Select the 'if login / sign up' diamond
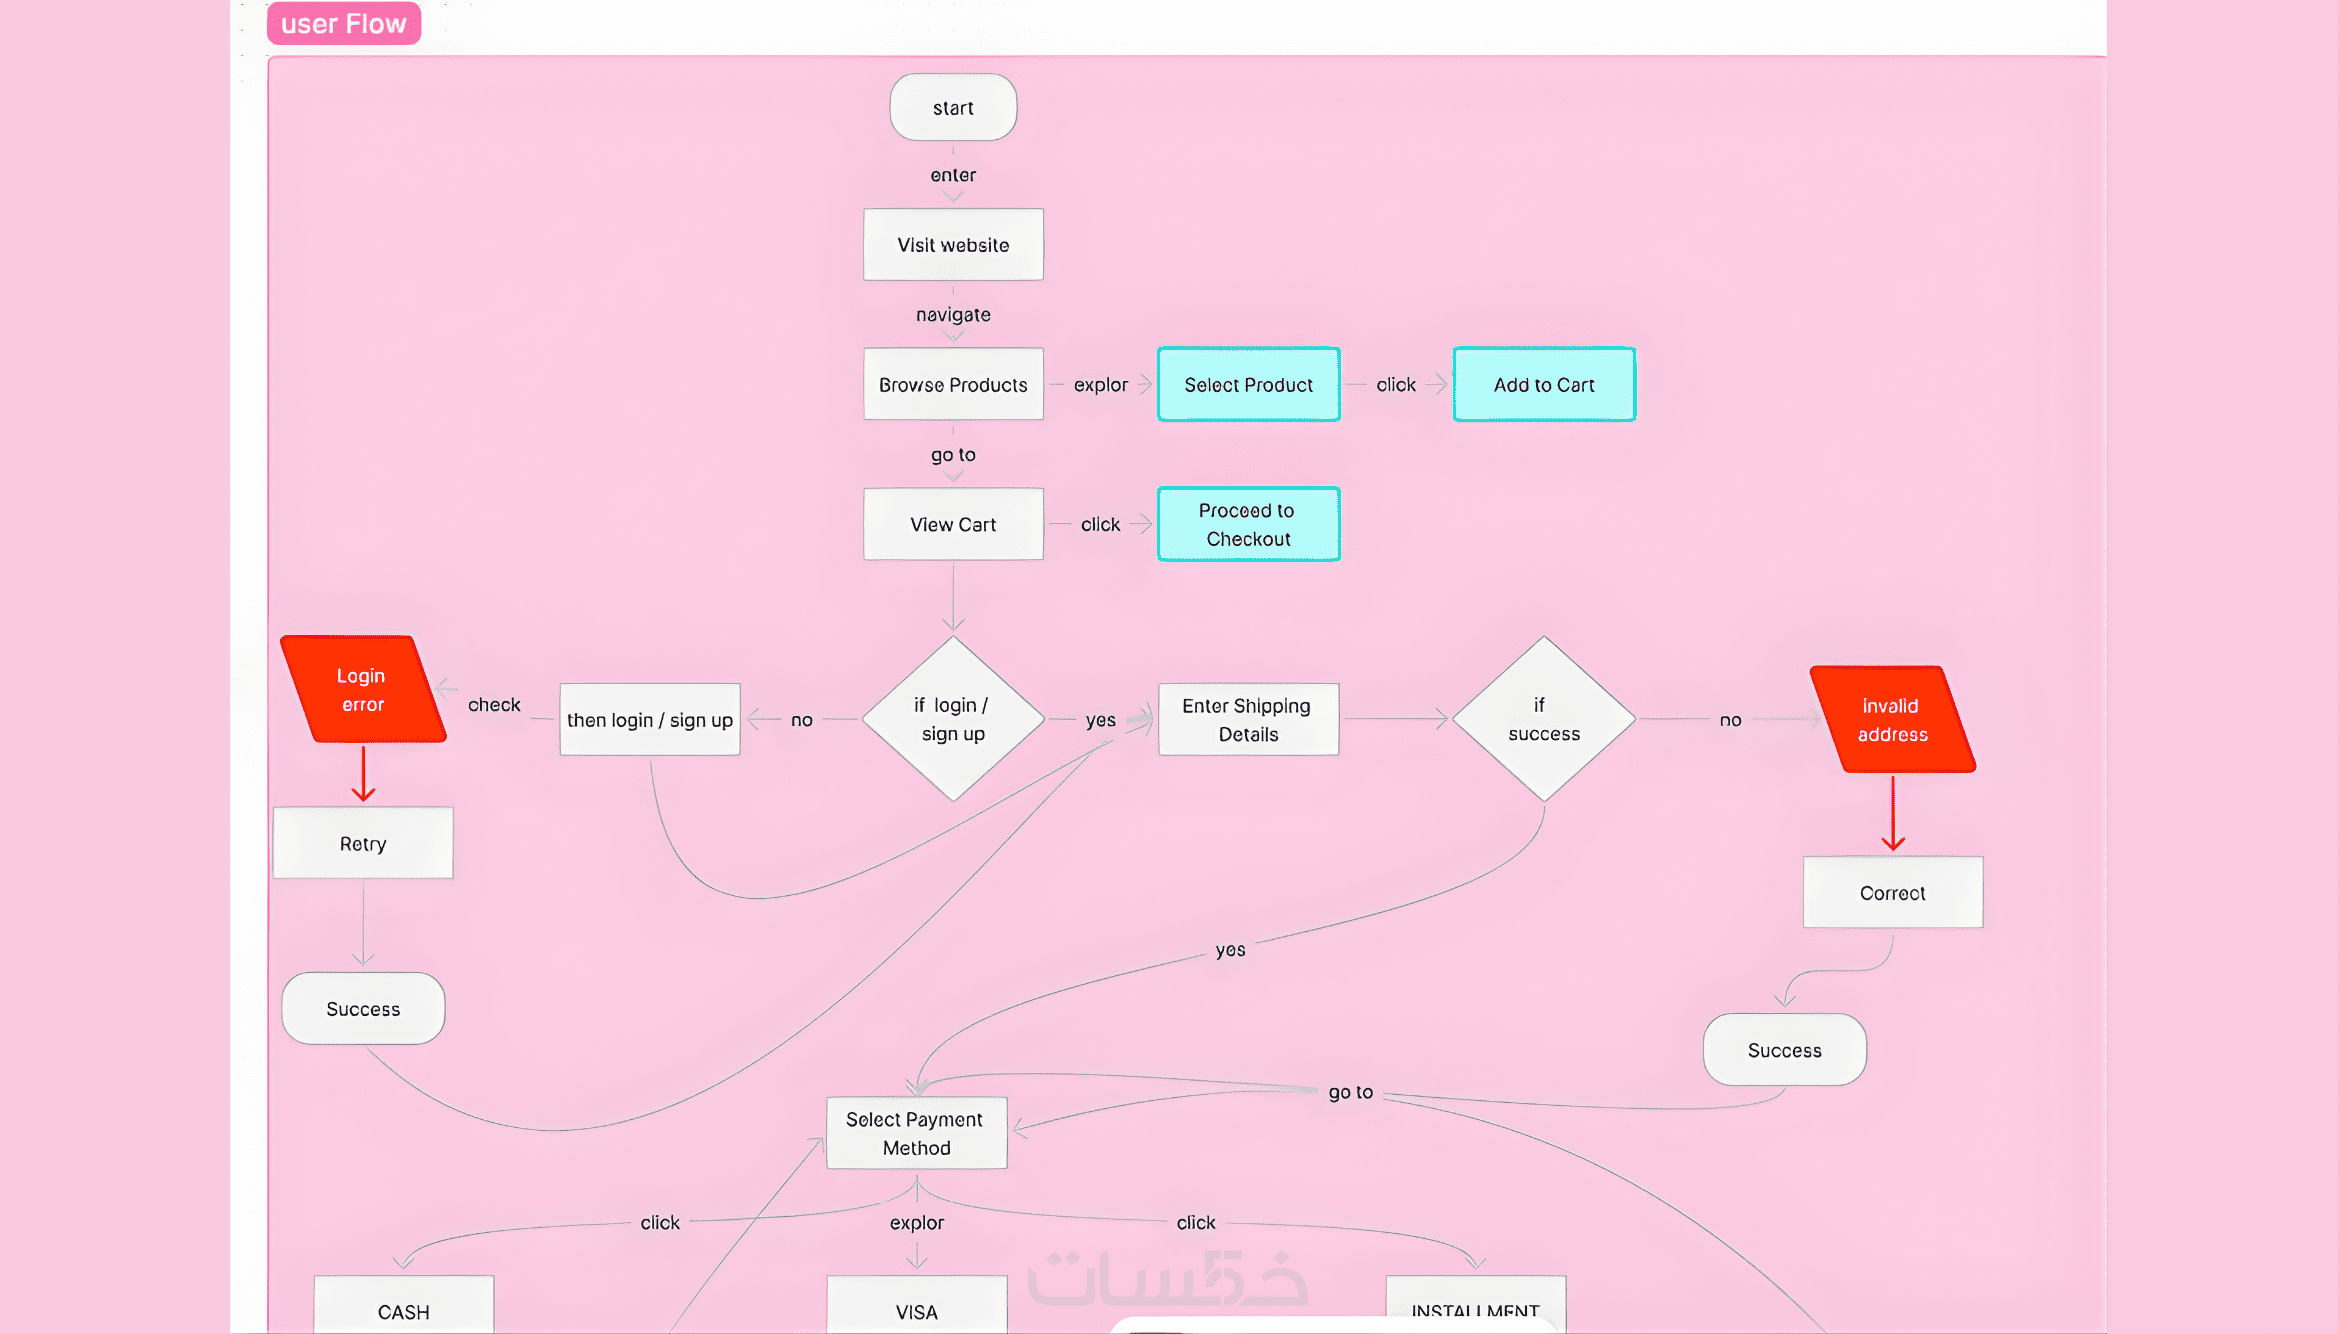 point(952,719)
